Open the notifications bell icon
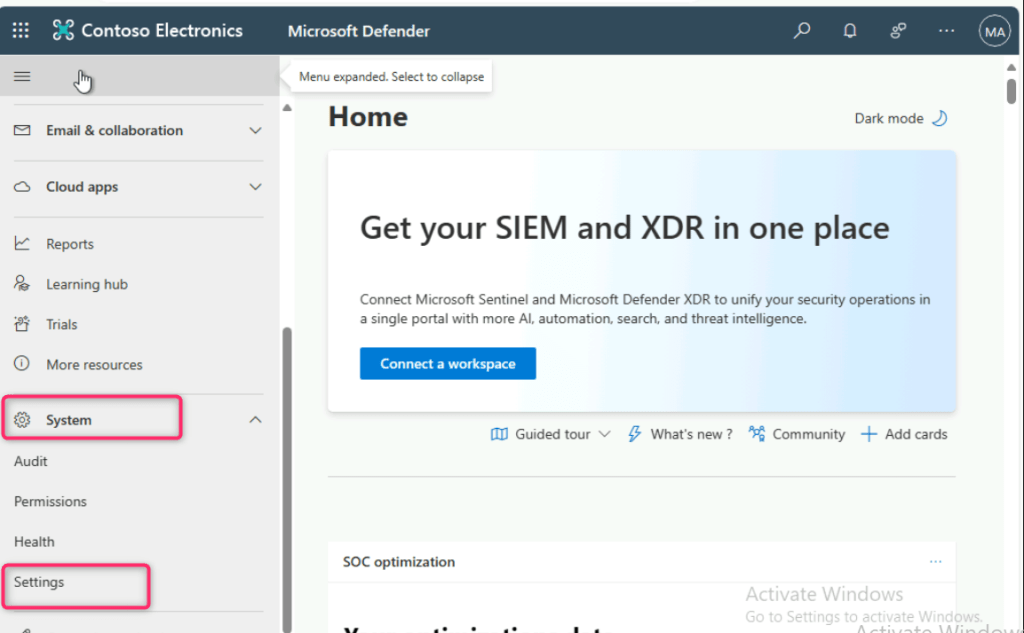This screenshot has width=1024, height=633. [850, 31]
